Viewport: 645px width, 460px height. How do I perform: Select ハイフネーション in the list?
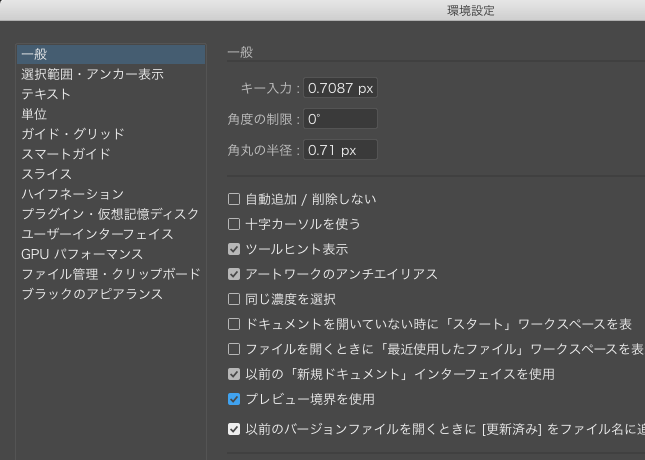coord(111,194)
